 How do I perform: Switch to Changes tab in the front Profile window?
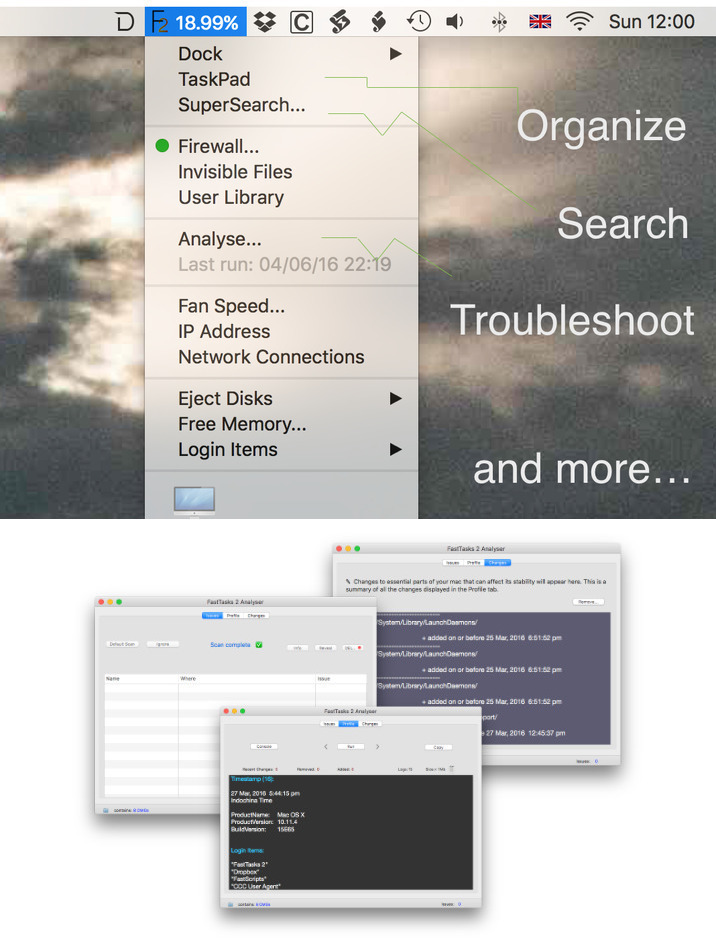pyautogui.click(x=370, y=724)
